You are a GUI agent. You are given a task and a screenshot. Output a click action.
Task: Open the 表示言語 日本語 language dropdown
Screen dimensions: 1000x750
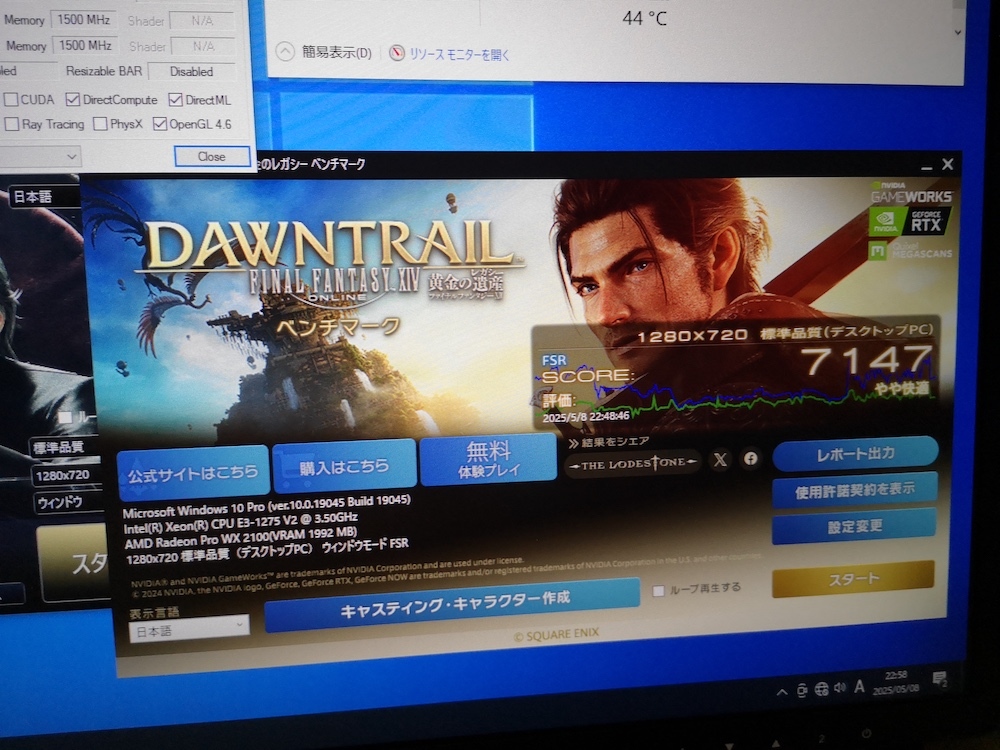click(189, 631)
